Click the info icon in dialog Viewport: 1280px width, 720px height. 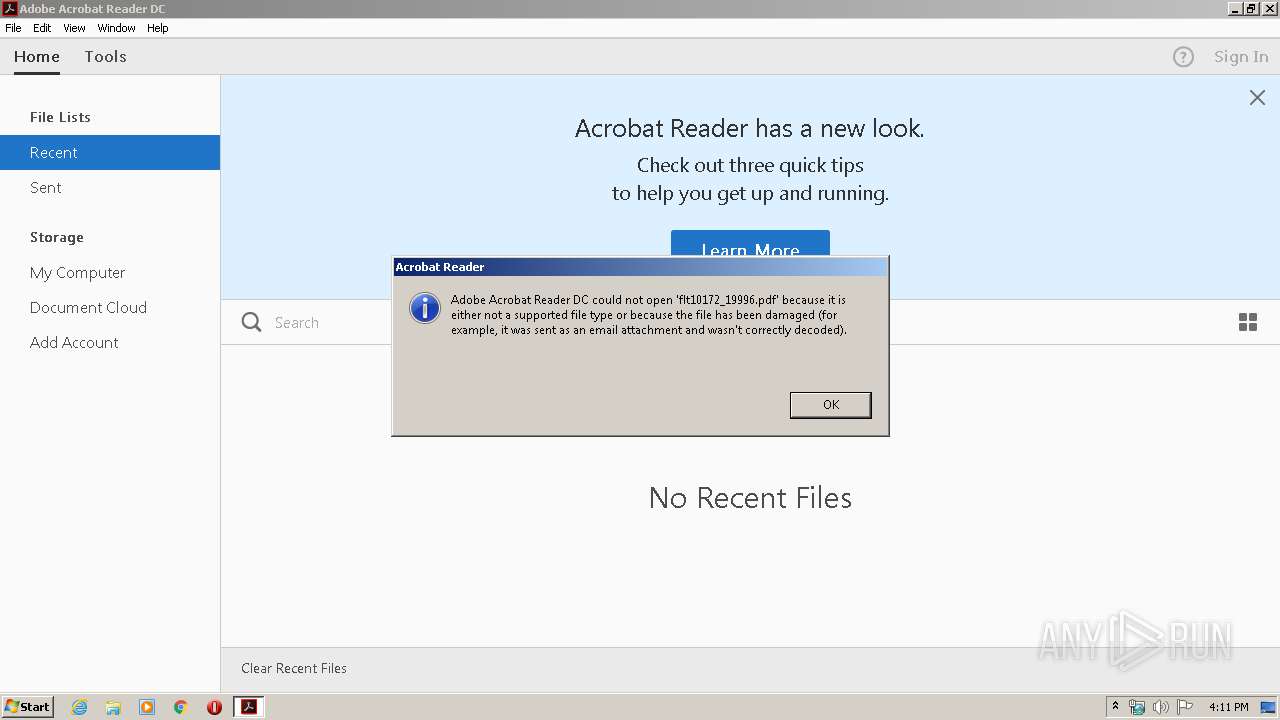coord(425,308)
